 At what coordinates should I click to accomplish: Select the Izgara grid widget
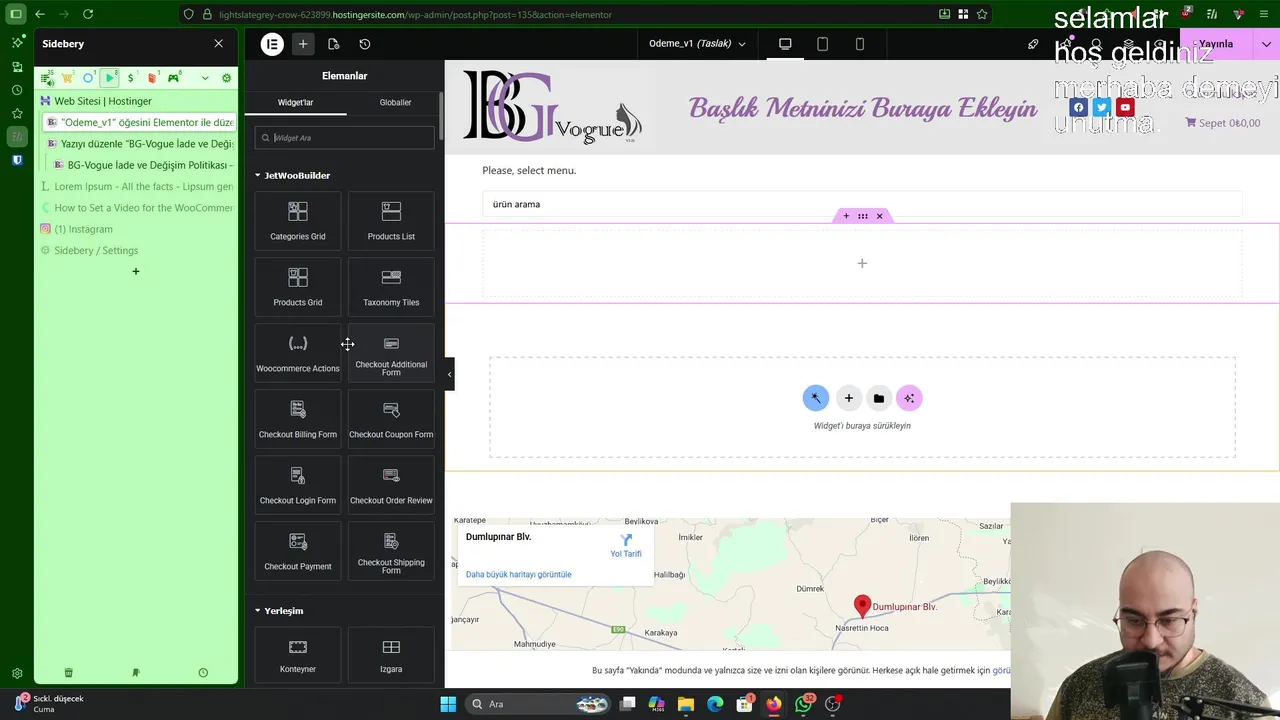[391, 654]
